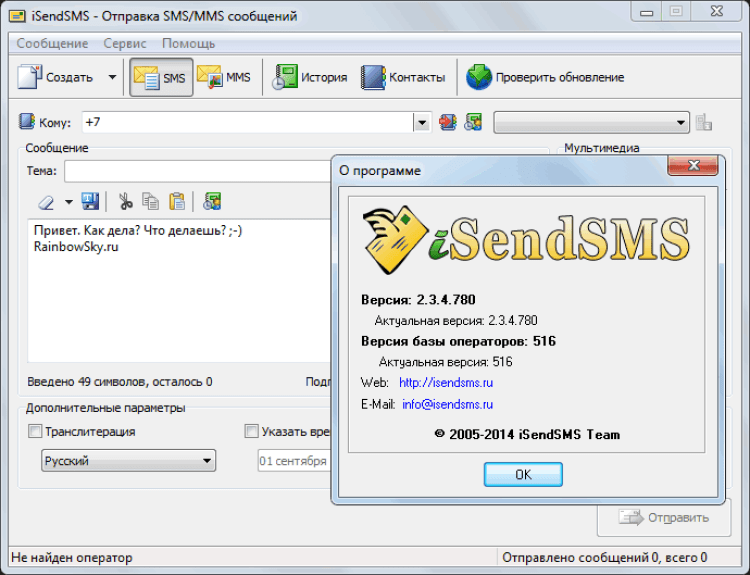Minimize the iSendSMS main window
Viewport: 750px width, 575px height.
pyautogui.click(x=647, y=12)
